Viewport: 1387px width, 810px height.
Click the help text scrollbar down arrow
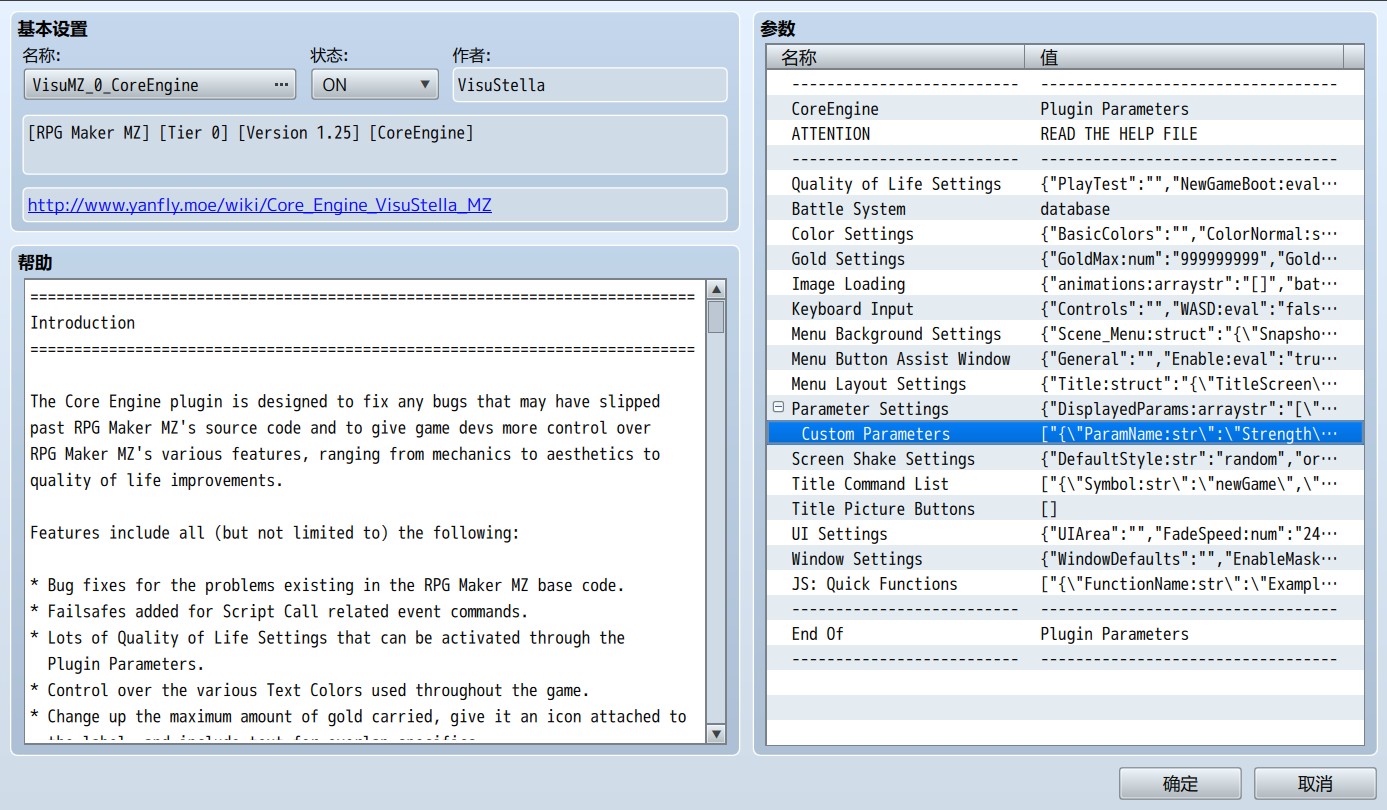pyautogui.click(x=716, y=733)
